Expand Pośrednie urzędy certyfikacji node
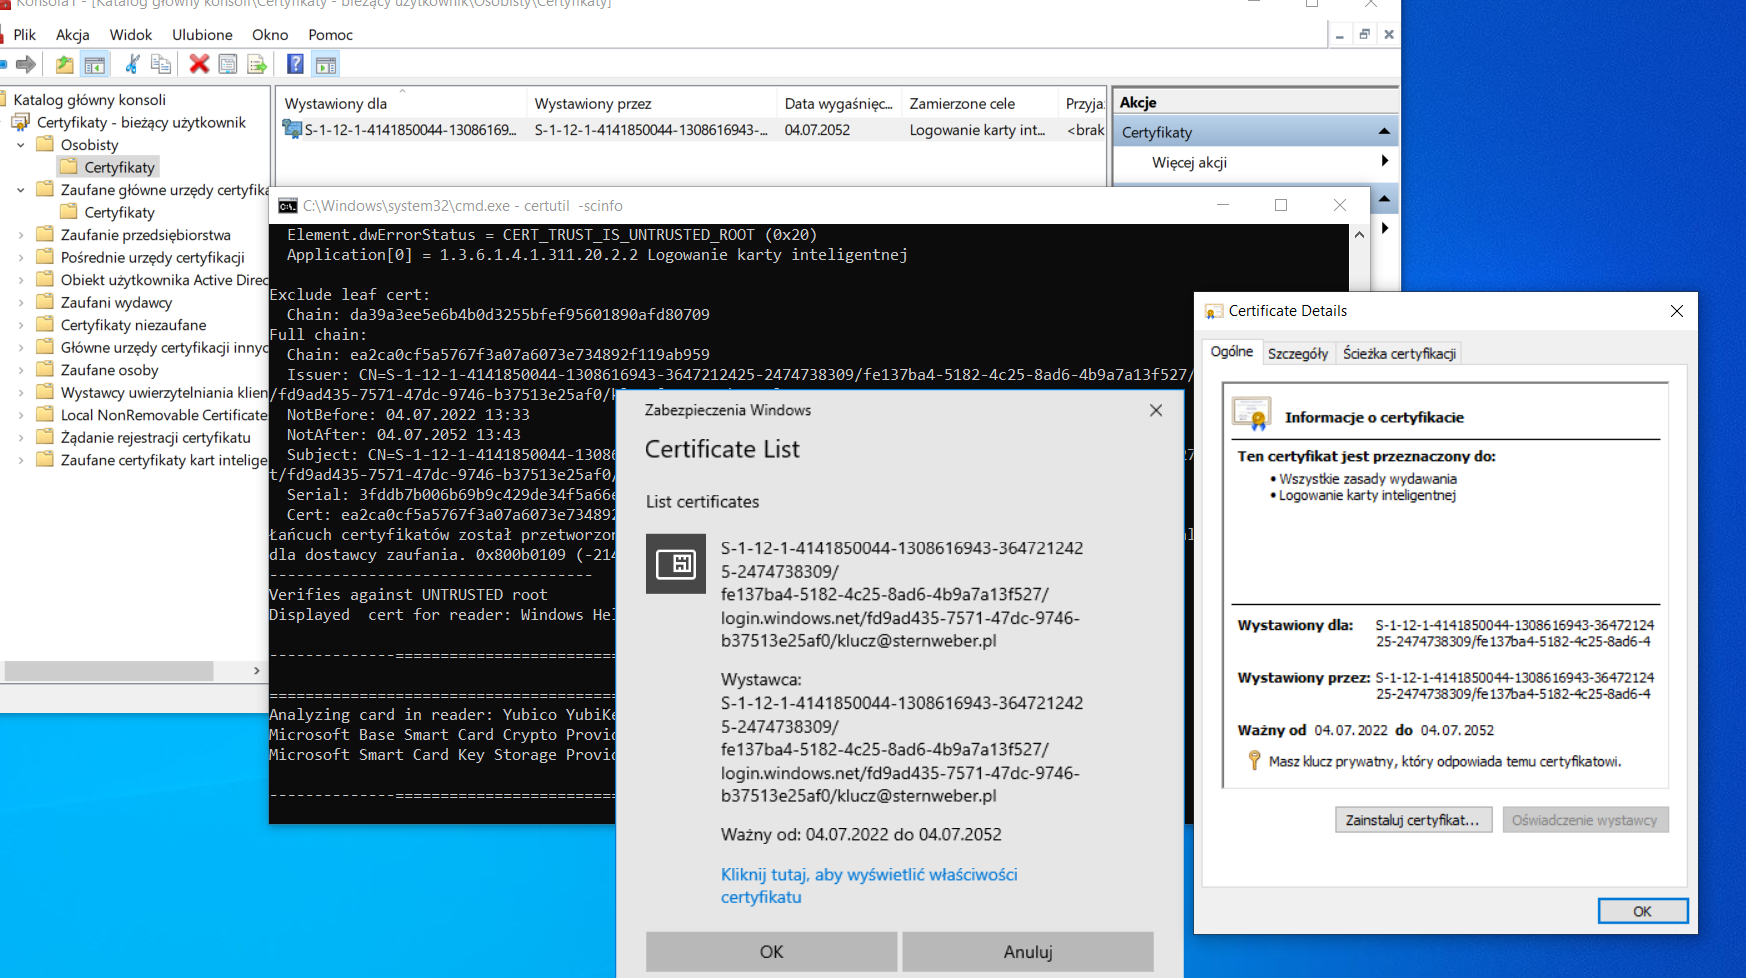Viewport: 1746px width, 978px height. pos(21,257)
